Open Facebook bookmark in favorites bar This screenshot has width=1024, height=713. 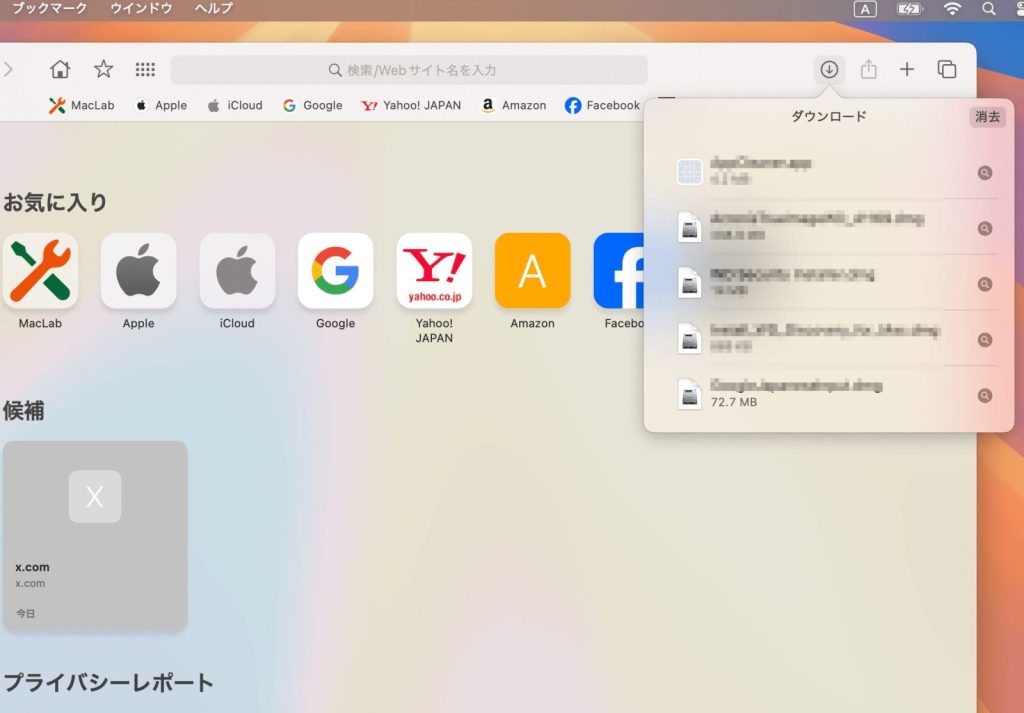(602, 105)
